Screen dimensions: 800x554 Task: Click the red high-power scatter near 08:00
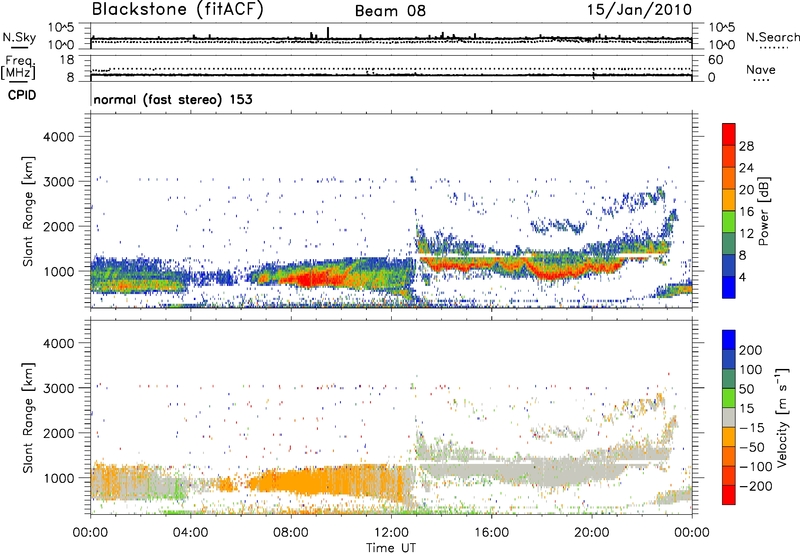[x=311, y=279]
